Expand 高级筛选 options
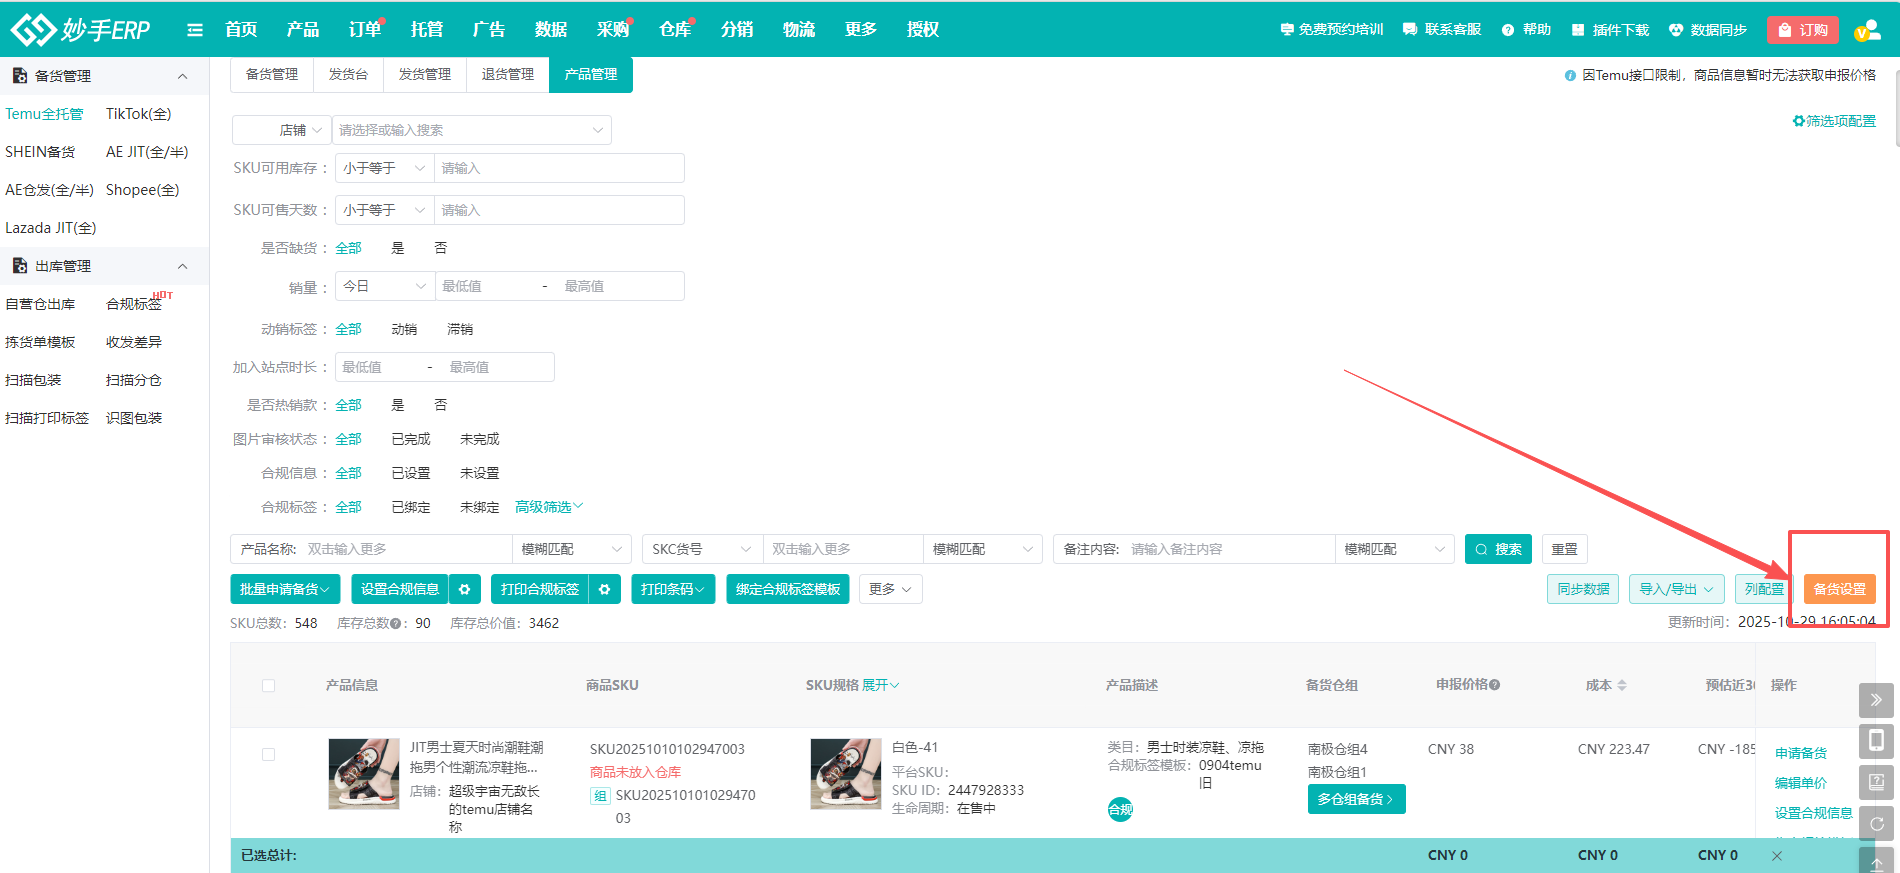Image resolution: width=1900 pixels, height=873 pixels. [x=548, y=507]
